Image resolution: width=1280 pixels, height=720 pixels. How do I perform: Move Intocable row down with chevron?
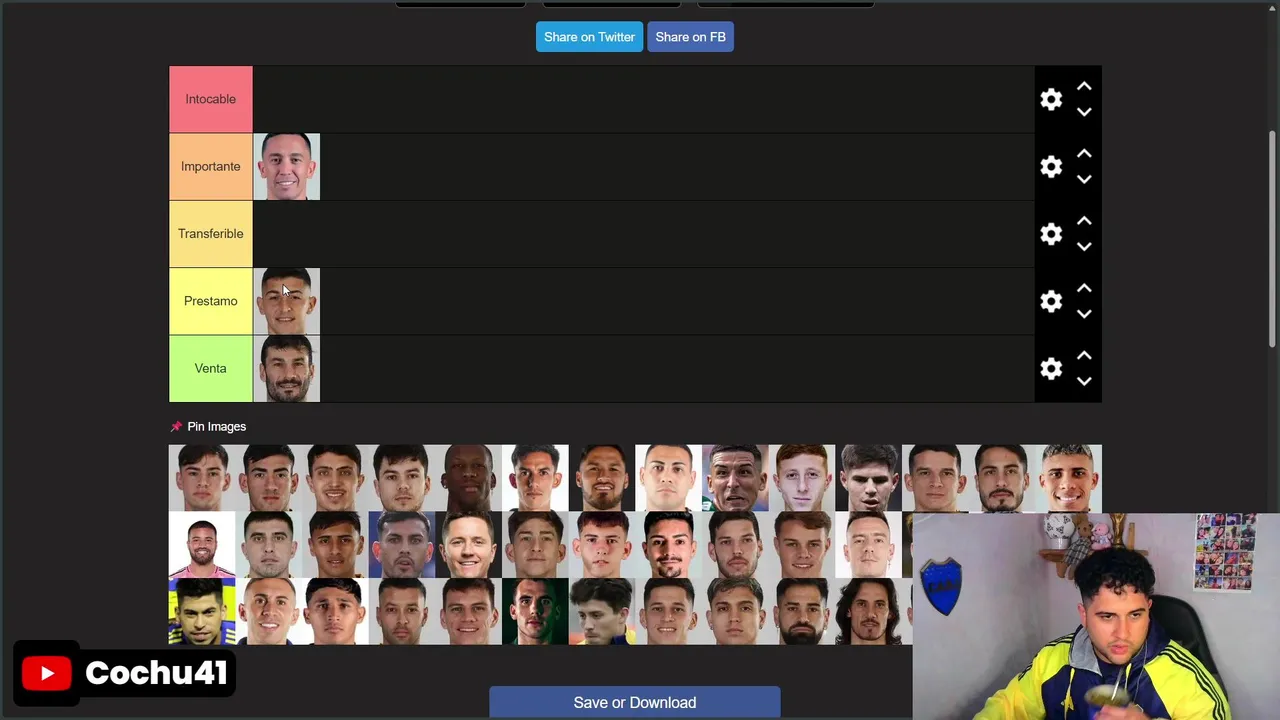click(1084, 112)
